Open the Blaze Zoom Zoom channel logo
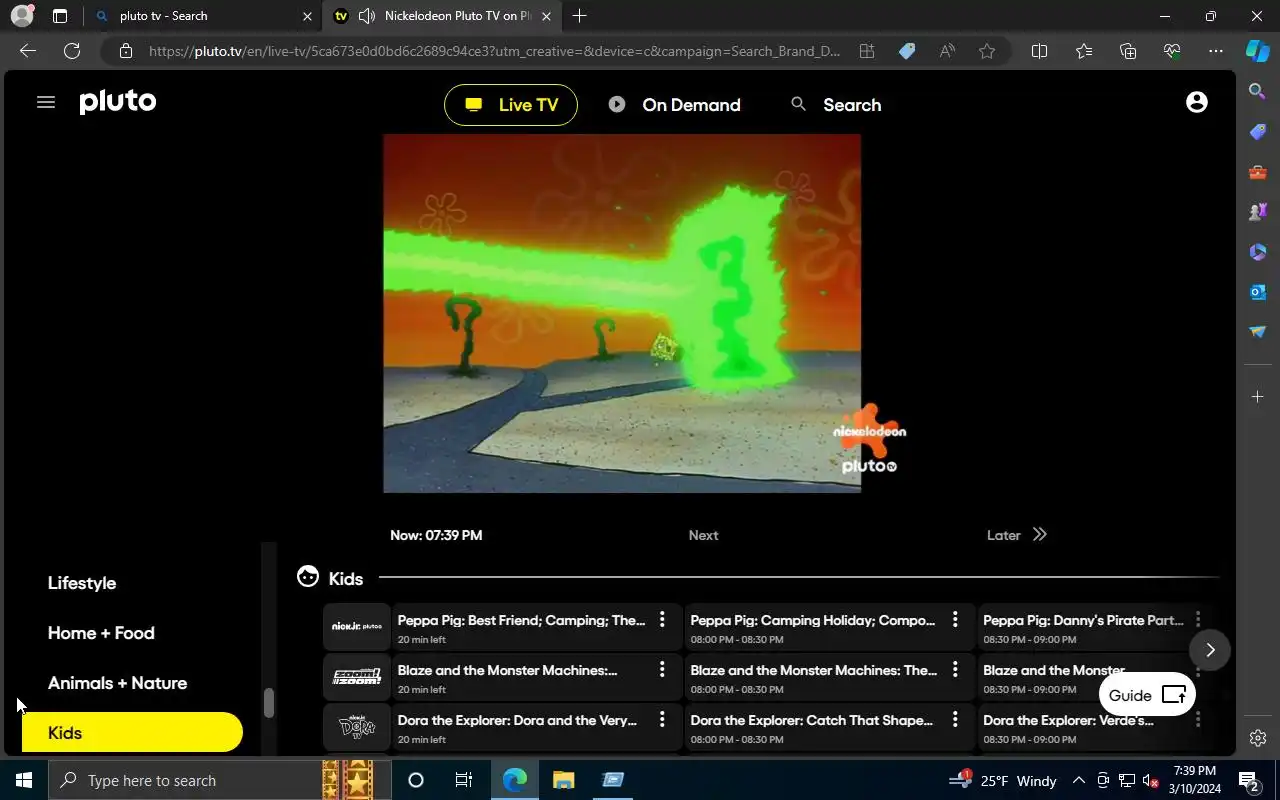Image resolution: width=1280 pixels, height=800 pixels. (x=357, y=677)
